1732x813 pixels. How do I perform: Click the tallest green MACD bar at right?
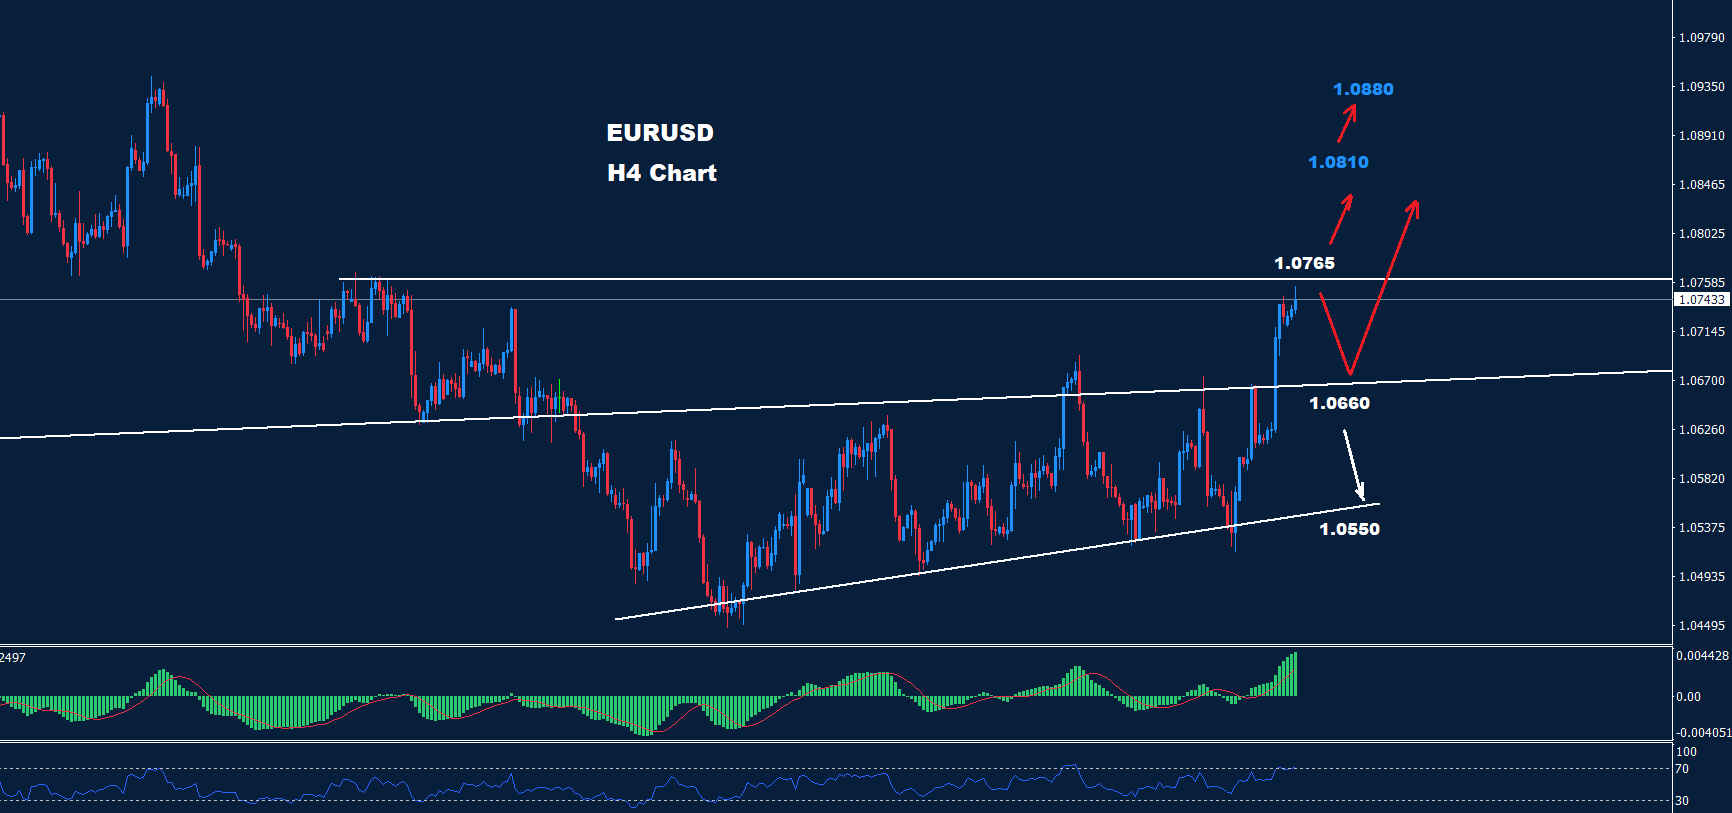click(x=1295, y=674)
